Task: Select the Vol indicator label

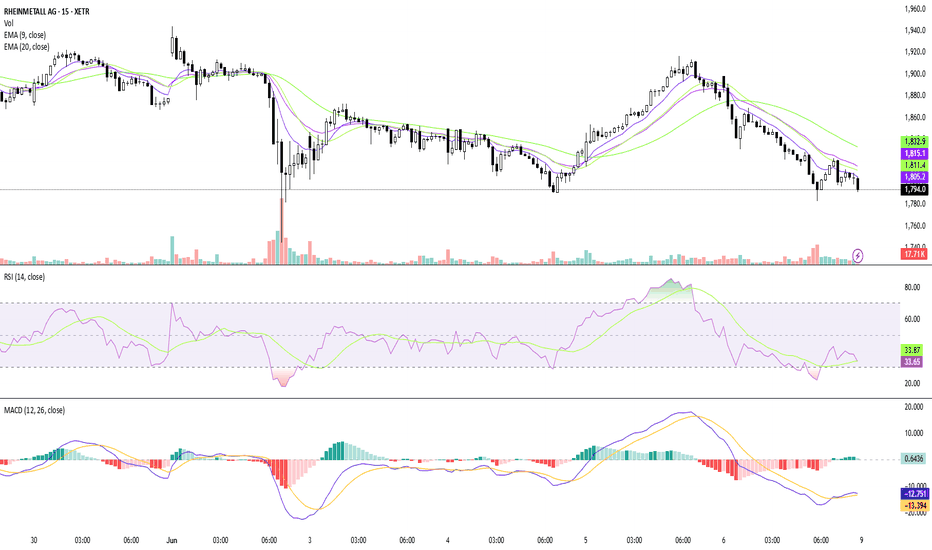Action: [x=8, y=23]
